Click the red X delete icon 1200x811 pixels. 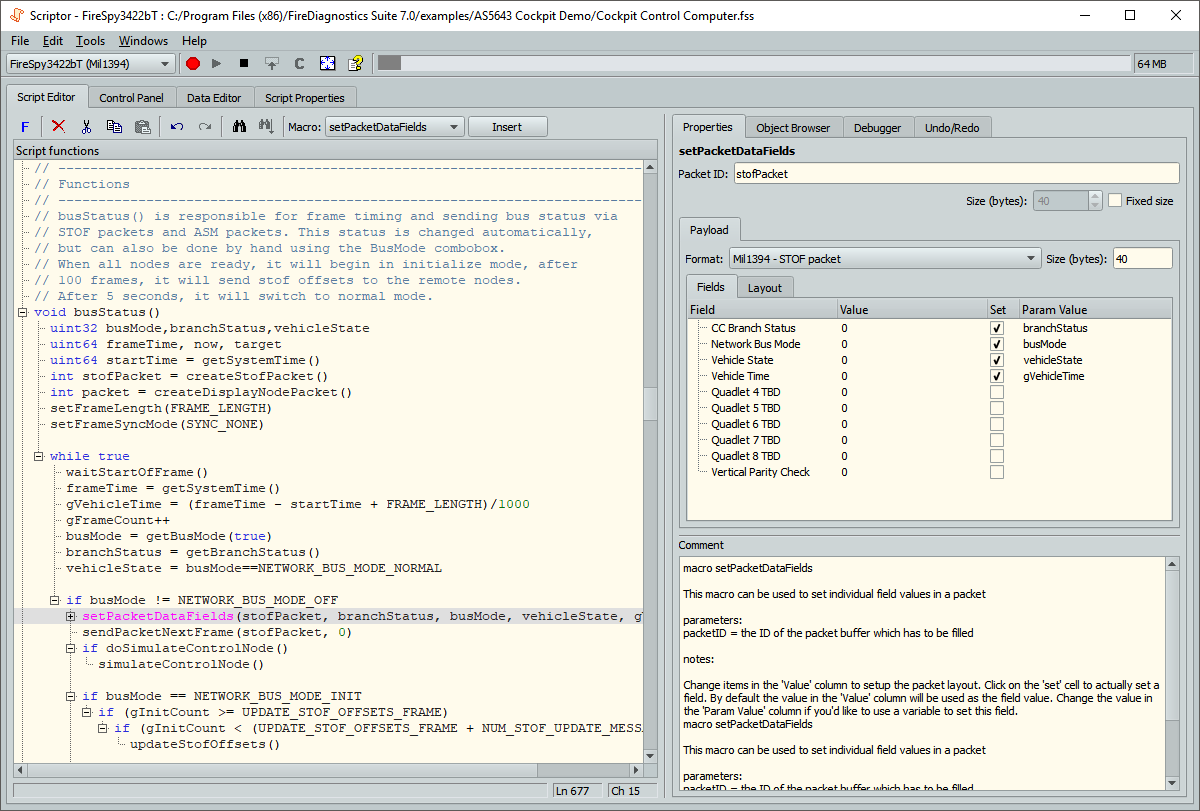pos(58,127)
